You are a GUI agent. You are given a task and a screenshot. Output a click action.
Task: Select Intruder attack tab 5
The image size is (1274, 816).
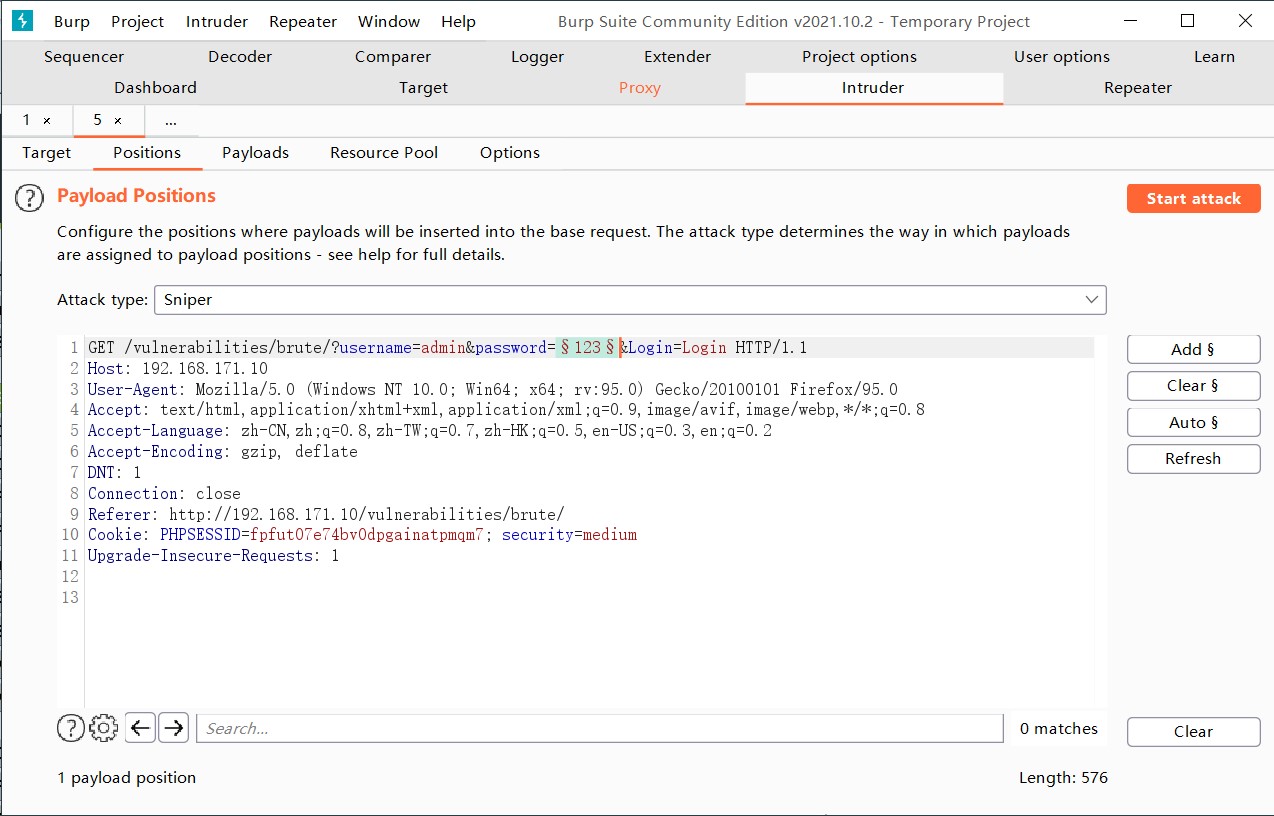coord(98,120)
